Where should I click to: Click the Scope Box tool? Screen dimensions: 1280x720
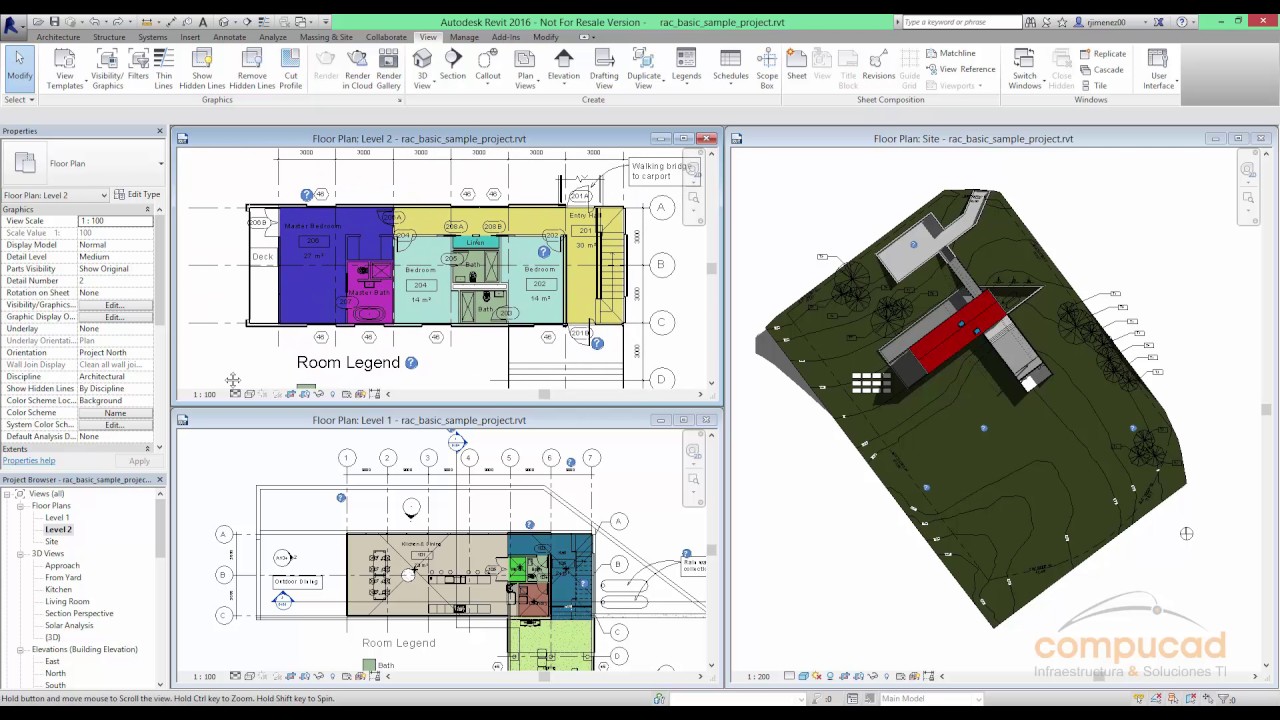click(767, 68)
